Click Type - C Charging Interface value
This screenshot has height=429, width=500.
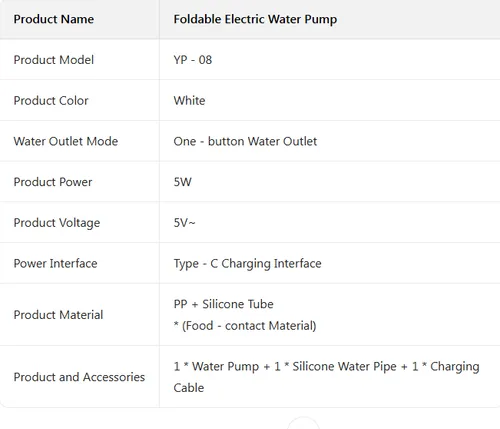pyautogui.click(x=247, y=264)
